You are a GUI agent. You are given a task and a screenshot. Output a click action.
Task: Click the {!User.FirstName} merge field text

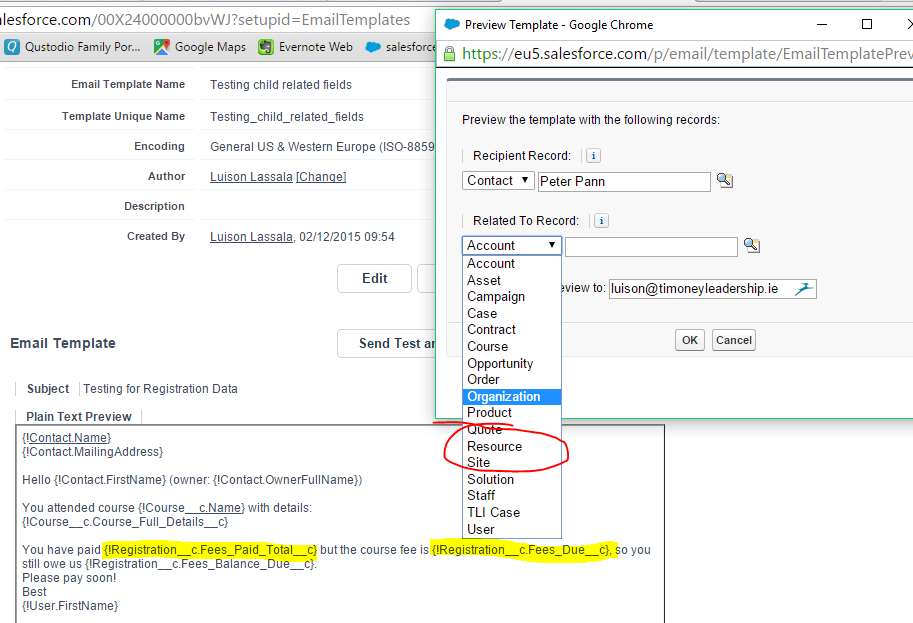click(70, 606)
